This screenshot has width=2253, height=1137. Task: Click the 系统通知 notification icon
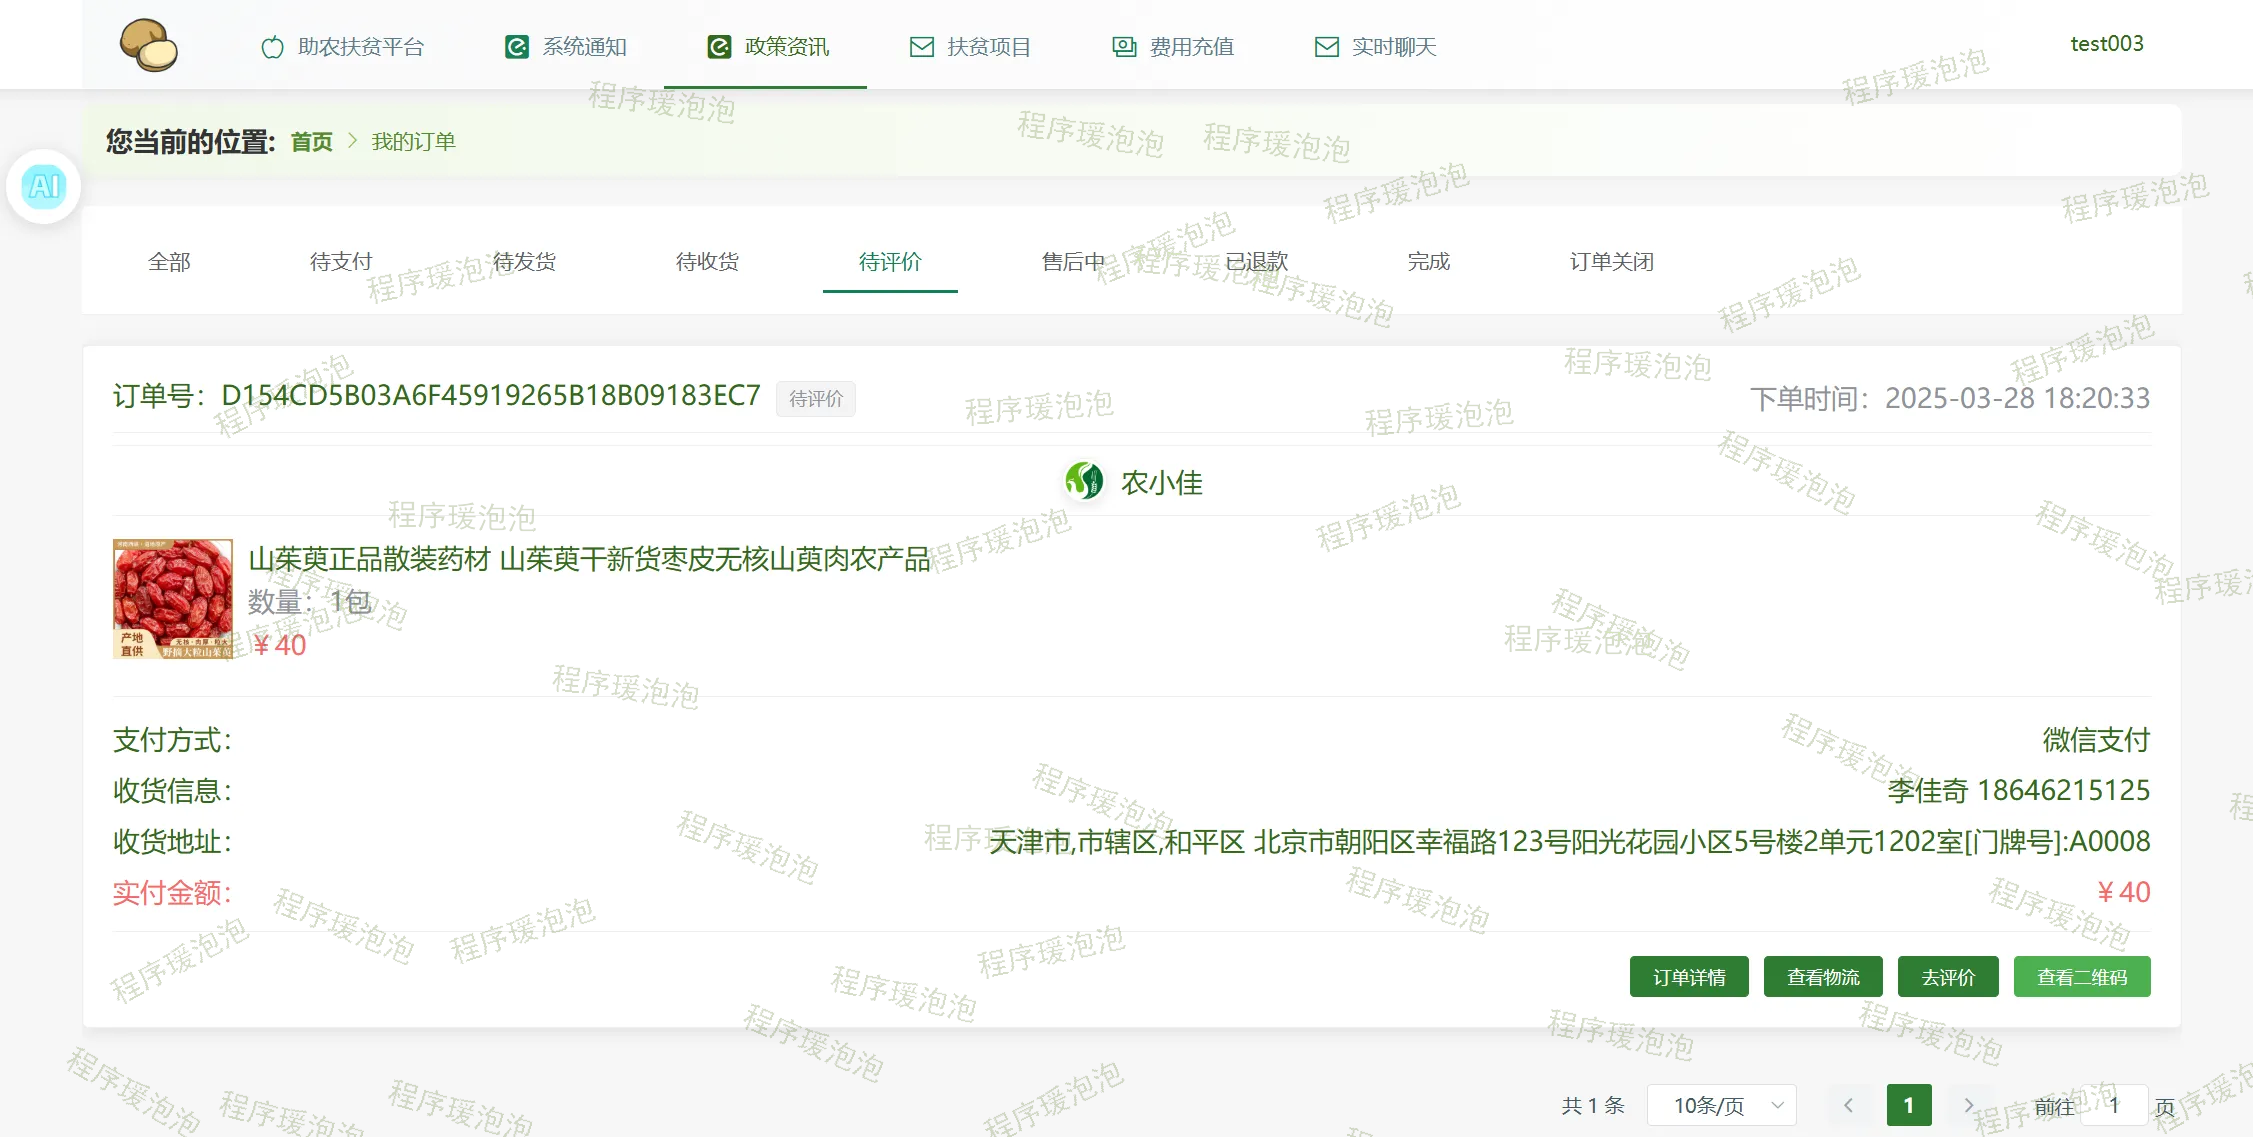click(x=516, y=47)
